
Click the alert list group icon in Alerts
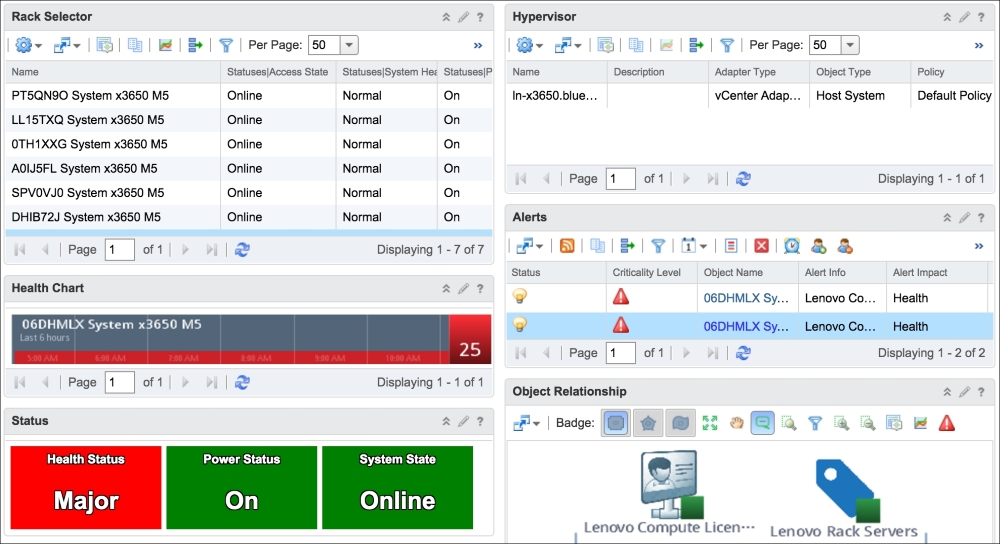[731, 246]
